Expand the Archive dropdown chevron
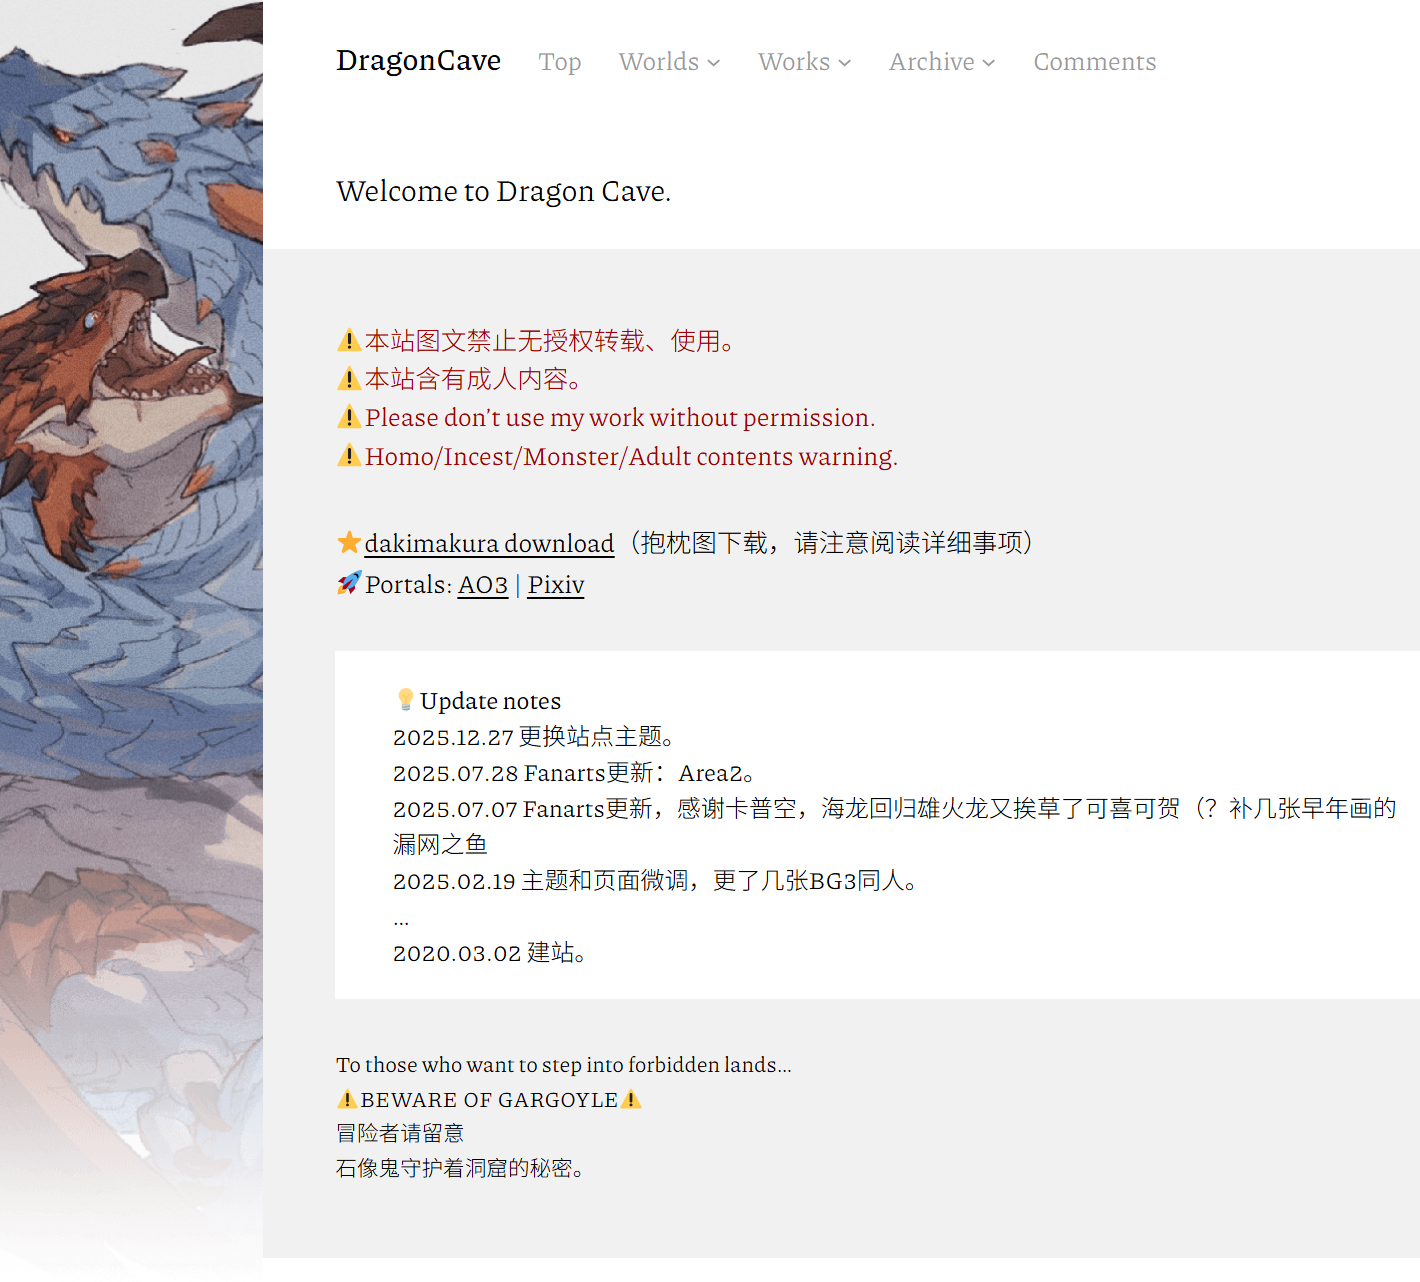The image size is (1420, 1282). point(989,63)
